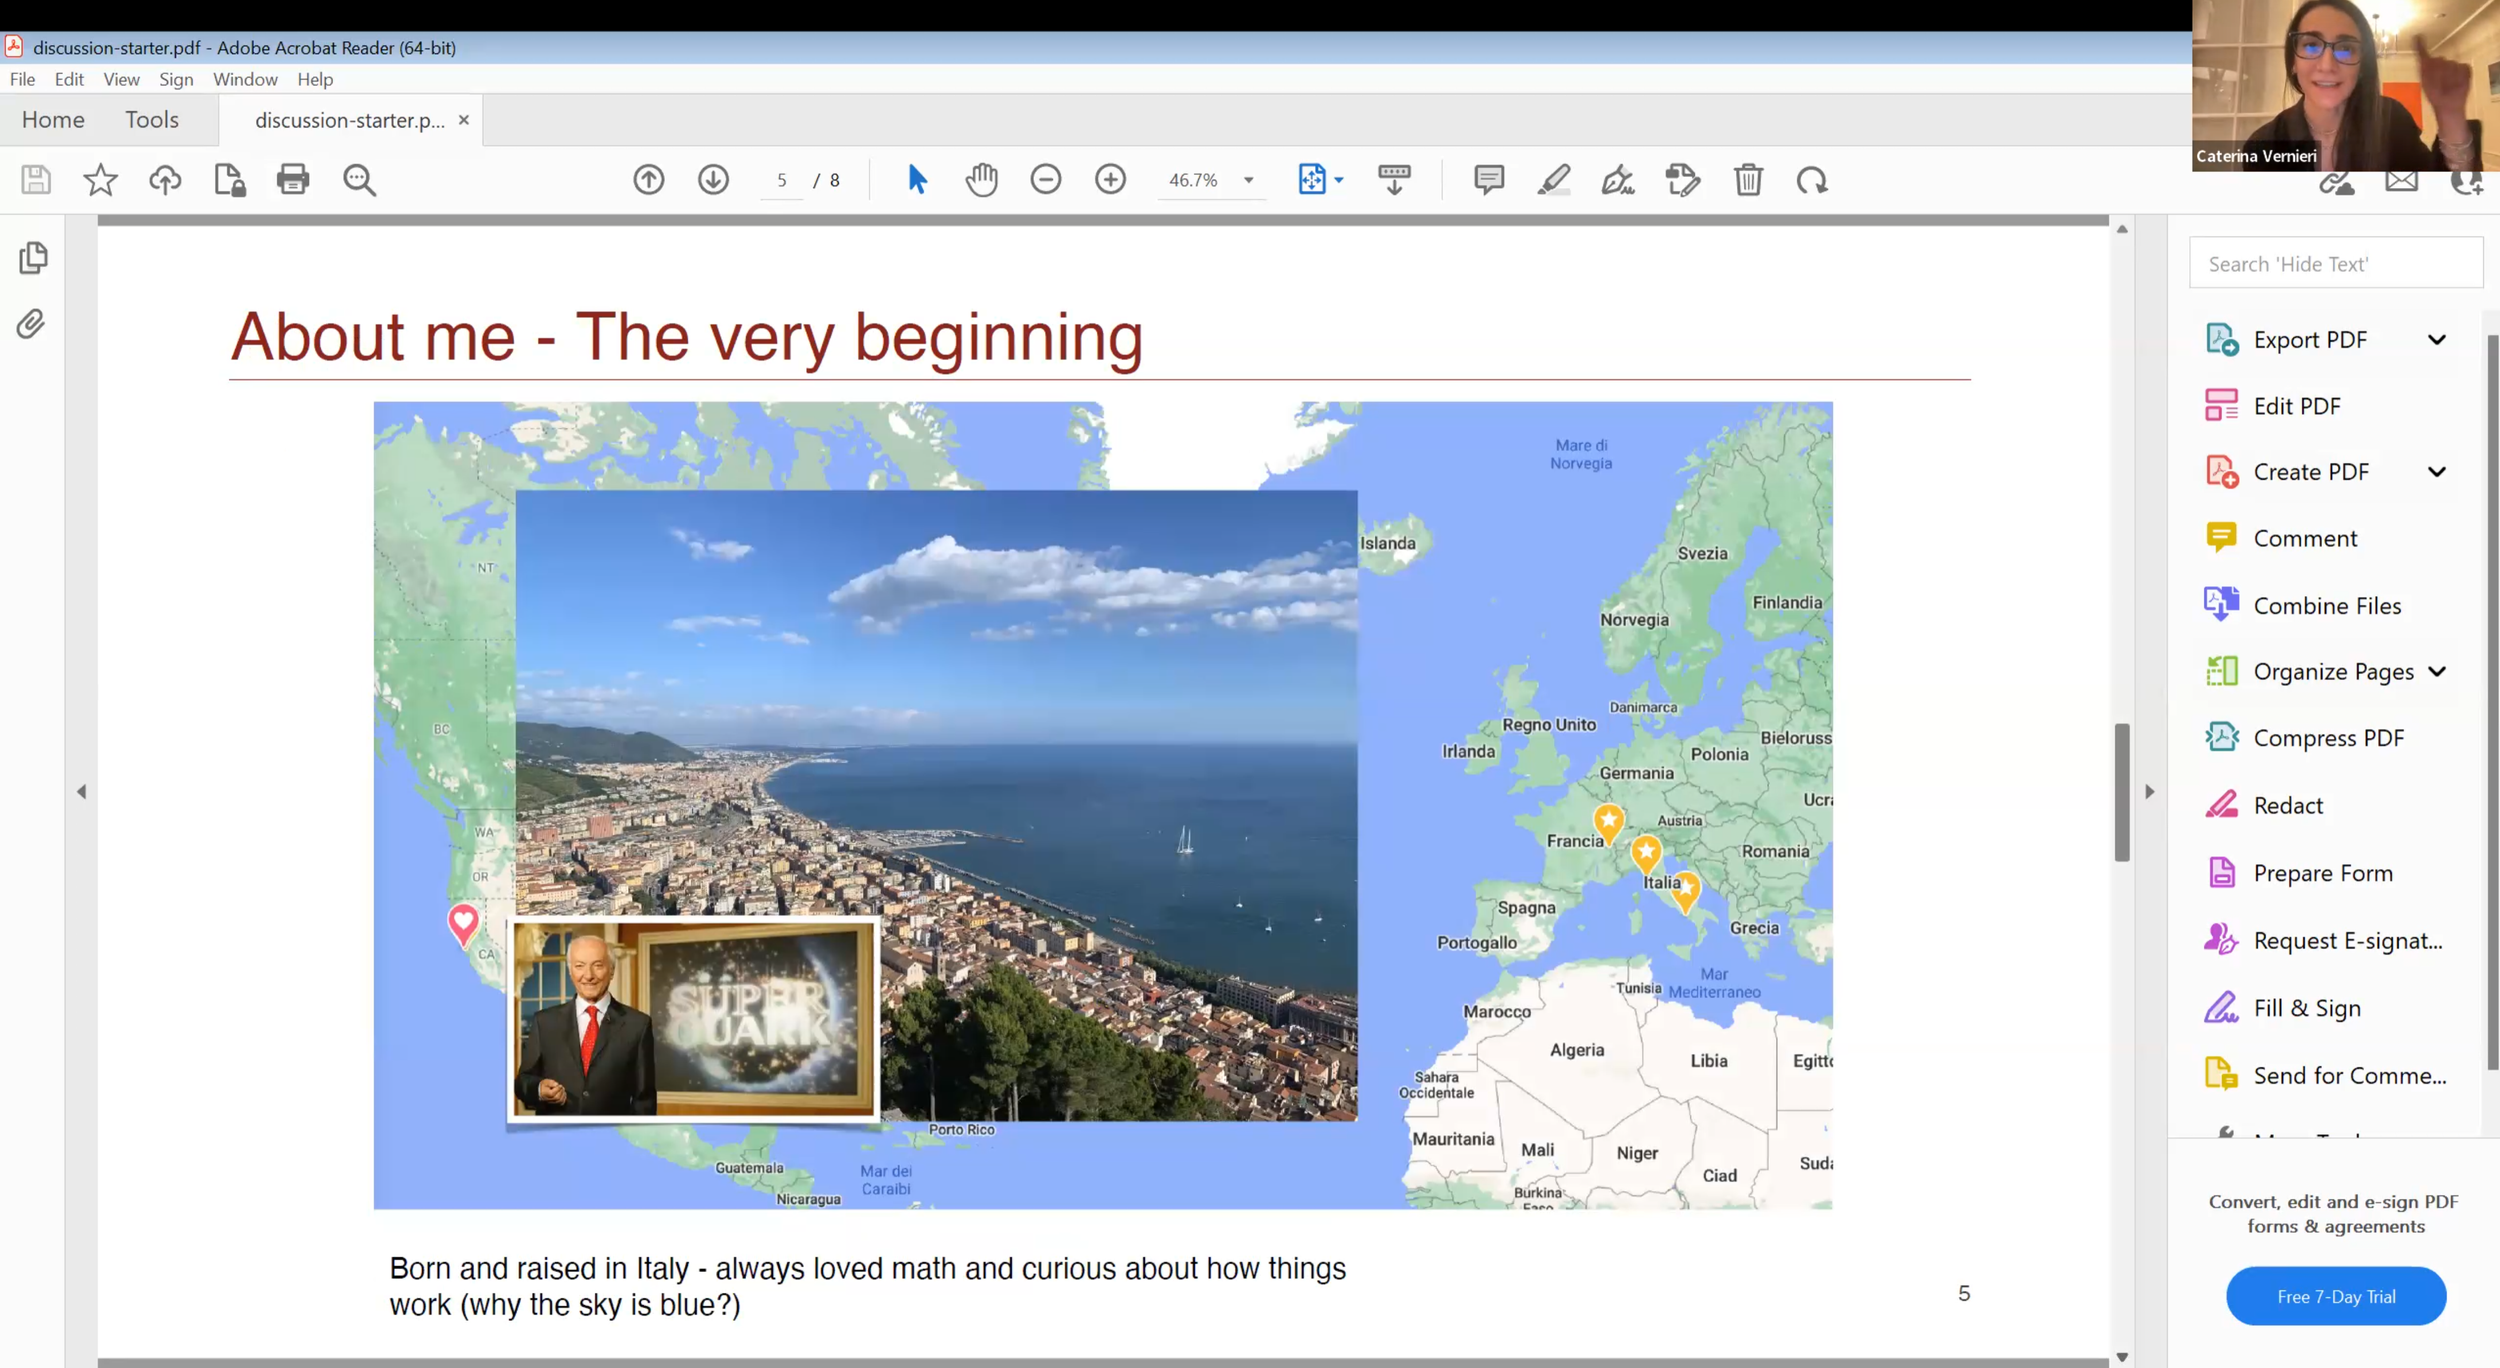The image size is (2500, 1368).
Task: Switch to the Tools tab
Action: [152, 120]
